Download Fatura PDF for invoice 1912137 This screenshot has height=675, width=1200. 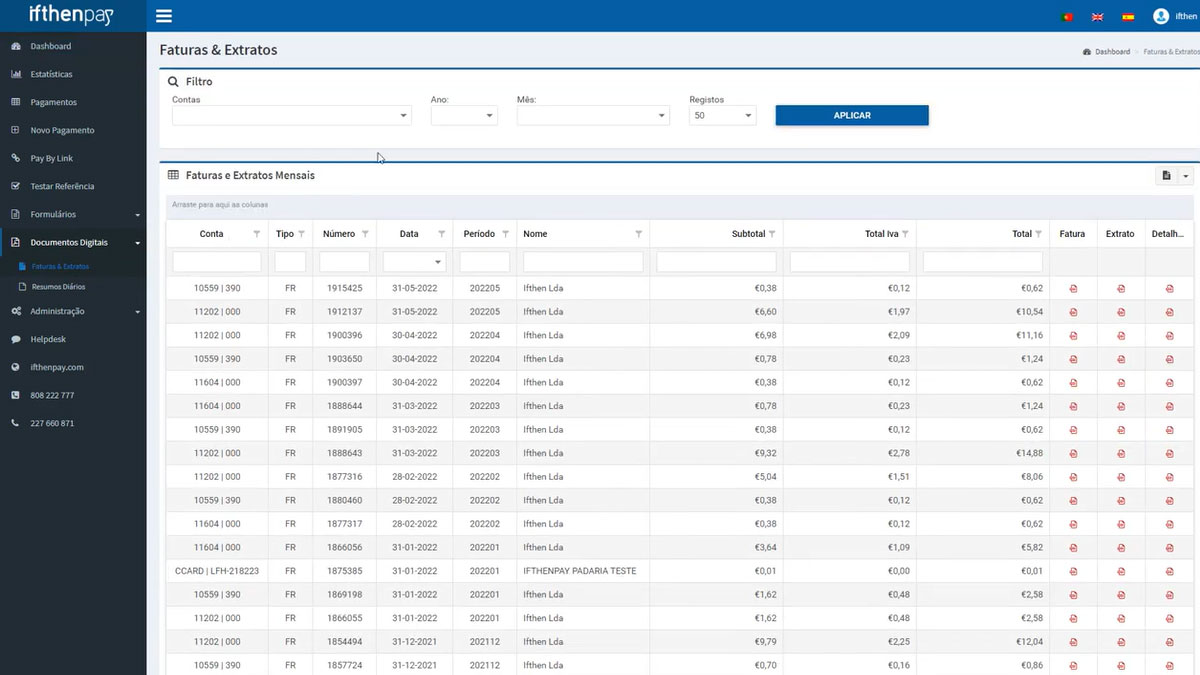click(1073, 312)
